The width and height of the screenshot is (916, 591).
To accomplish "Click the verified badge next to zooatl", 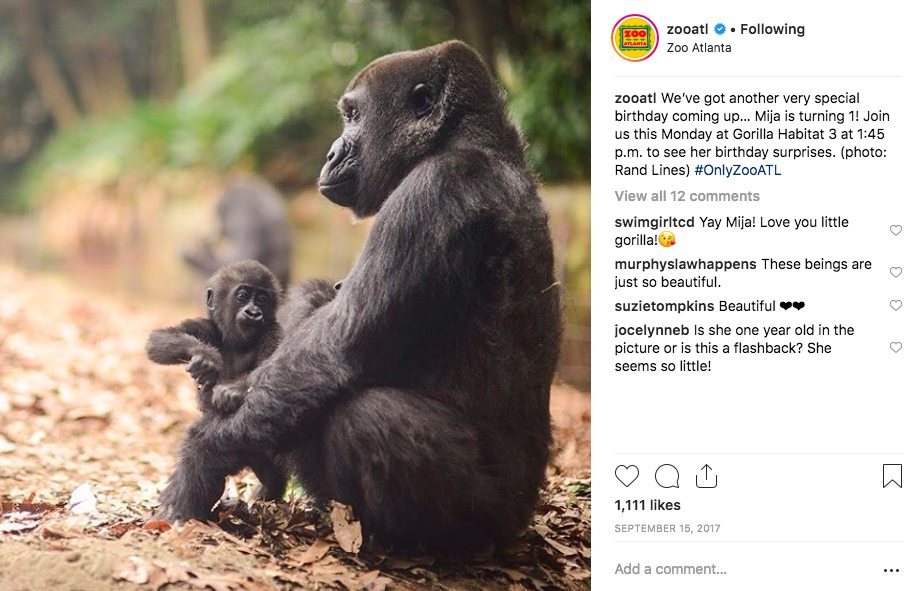I will [720, 29].
